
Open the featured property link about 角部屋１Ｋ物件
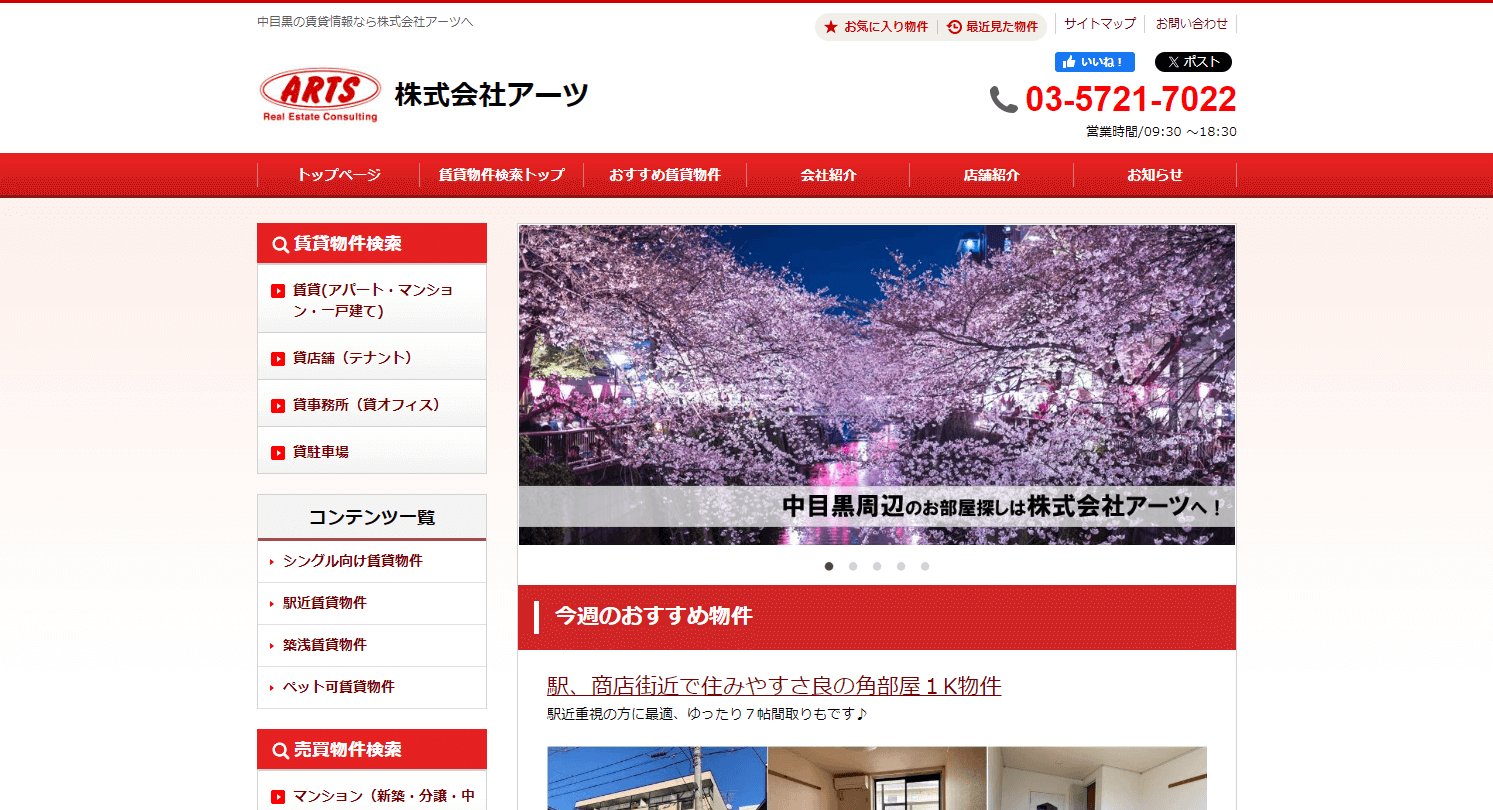pyautogui.click(x=773, y=686)
